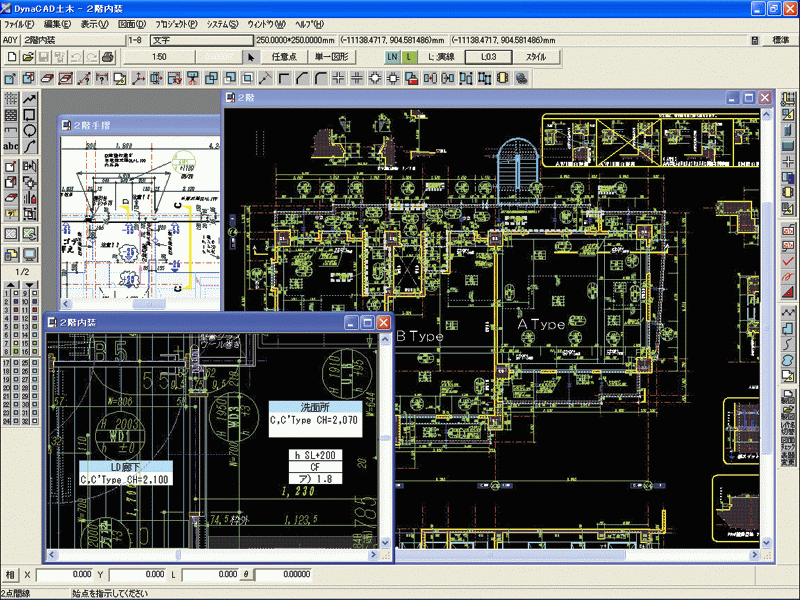Select the polyline zigzag tool in left palette
The image size is (800, 600).
point(30,99)
